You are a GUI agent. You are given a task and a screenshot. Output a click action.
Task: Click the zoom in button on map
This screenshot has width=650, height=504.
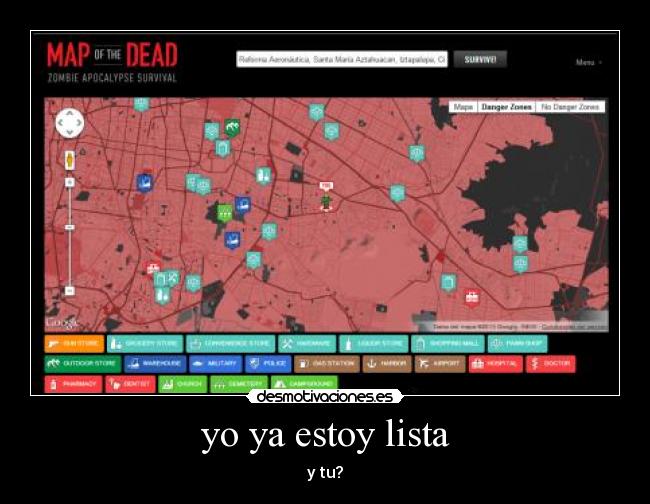click(x=69, y=181)
